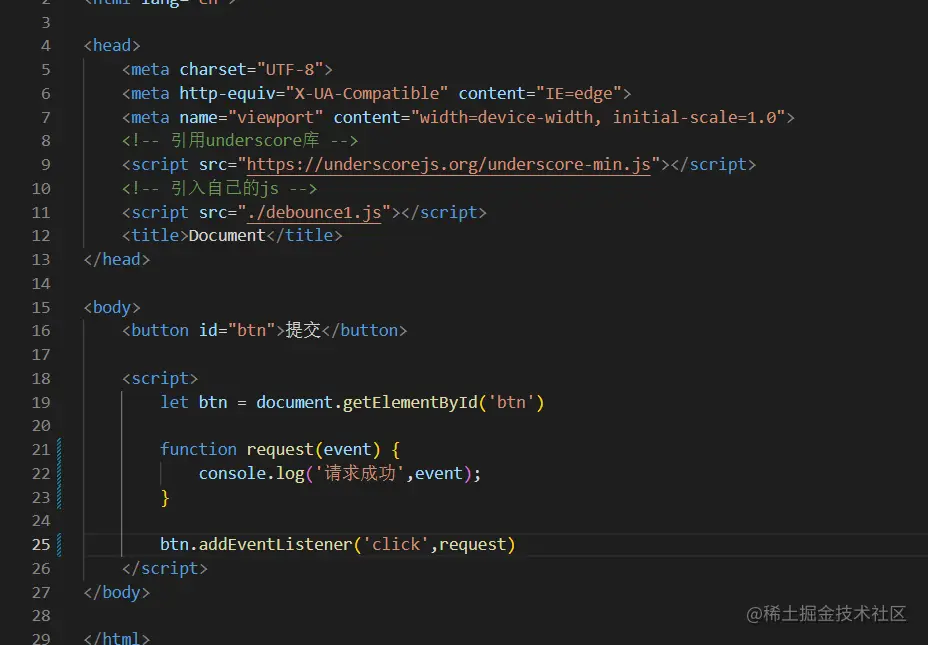Click the "X-UA-Compatible" attribute value
928x645 pixels.
coord(367,93)
